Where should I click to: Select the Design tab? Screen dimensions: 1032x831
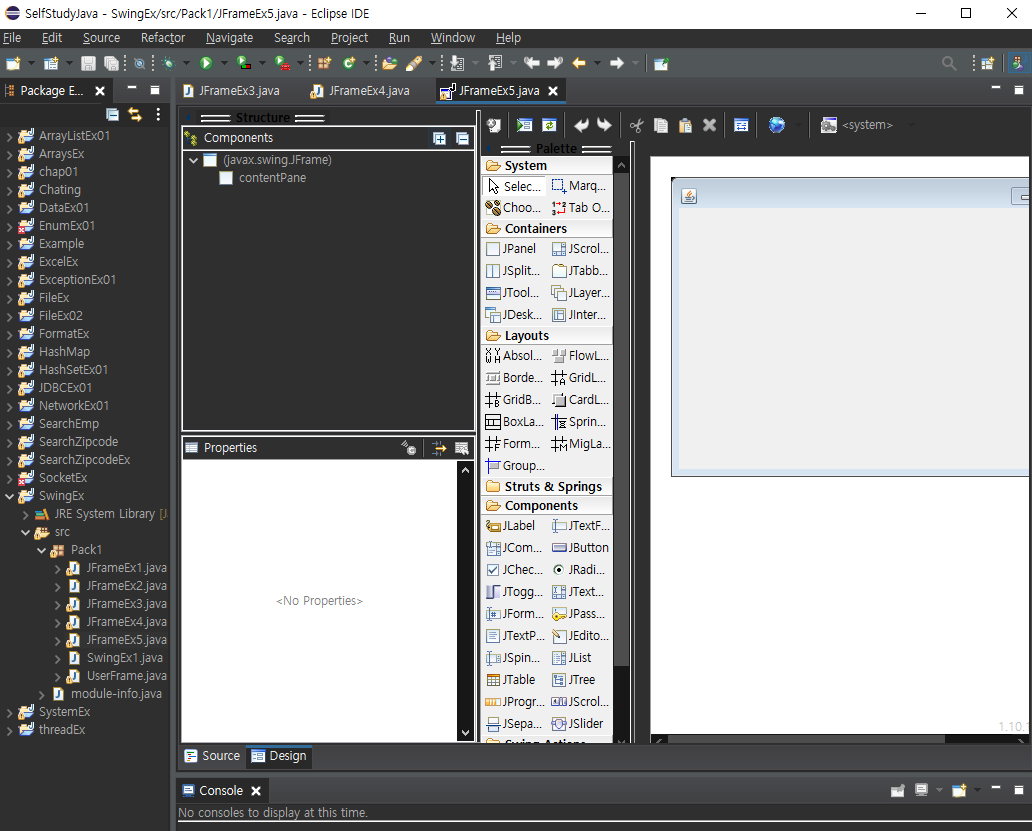[279, 756]
